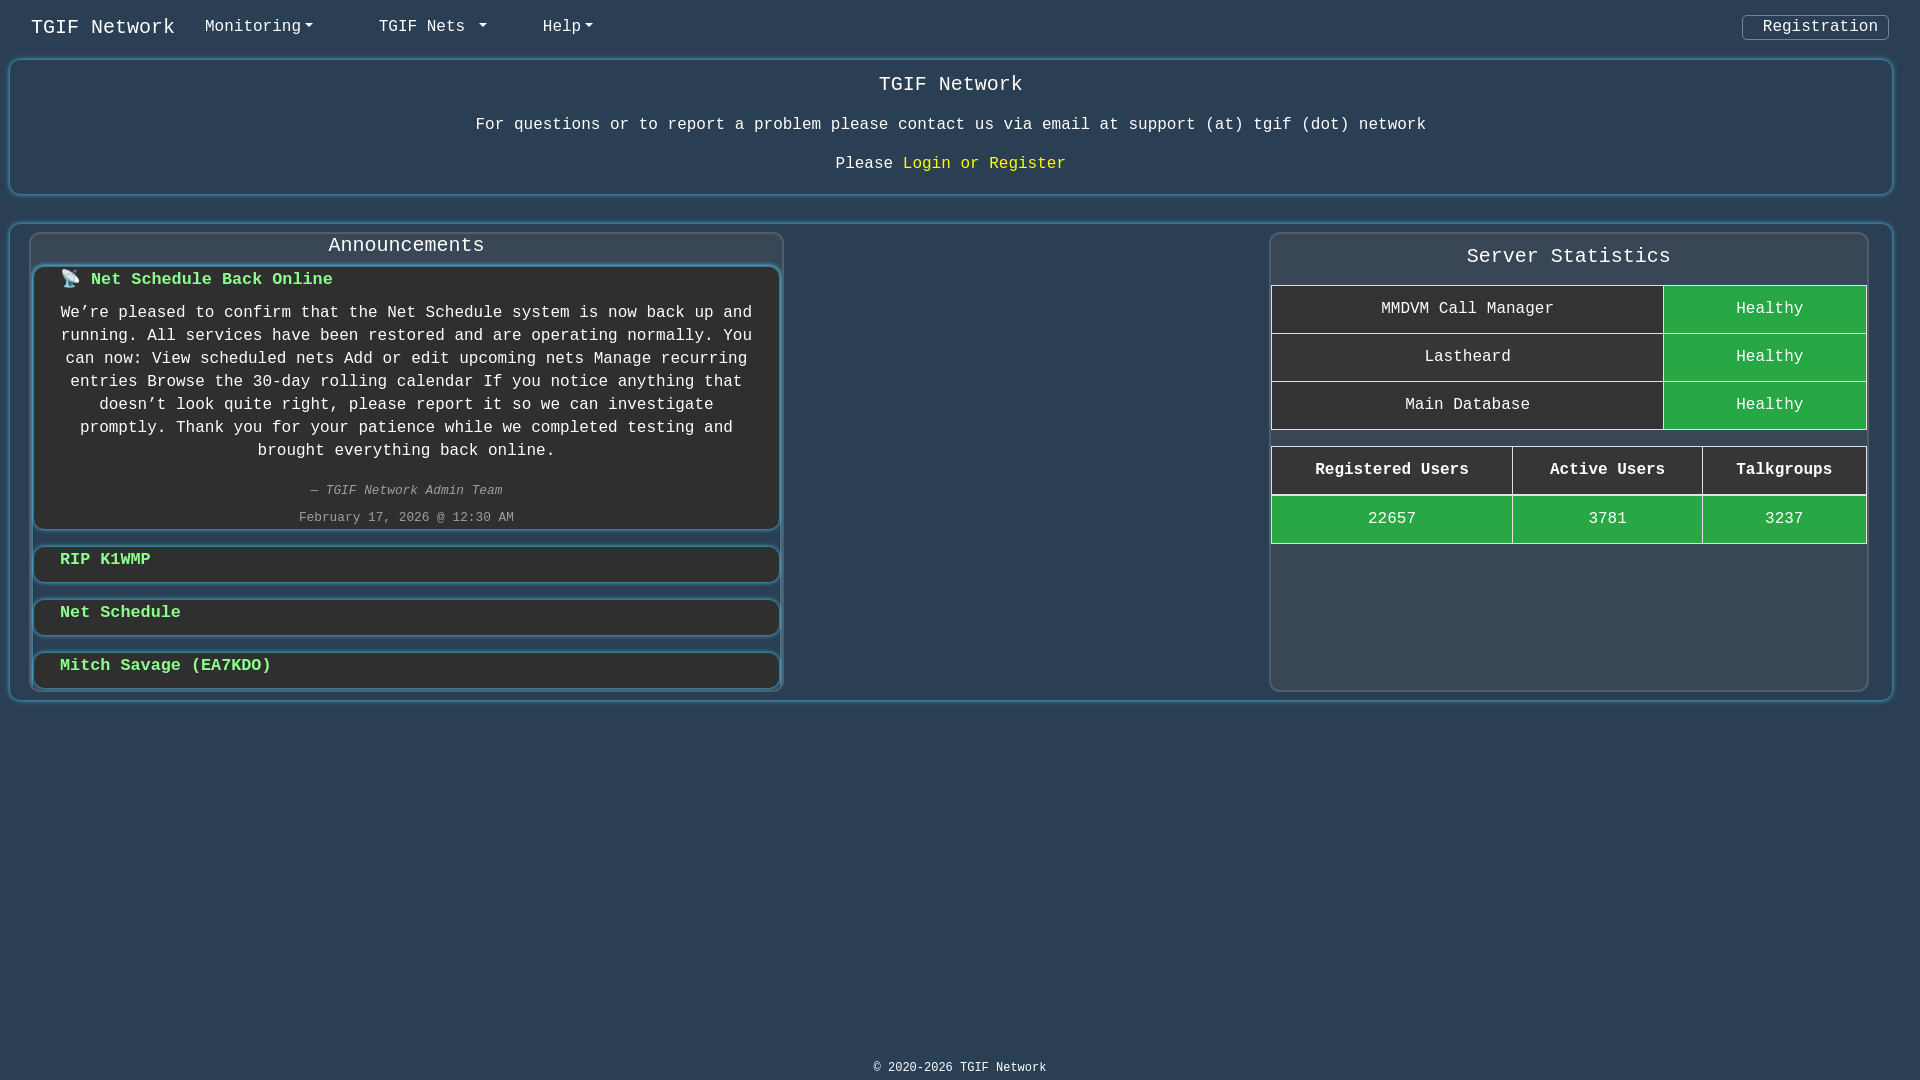Click the MMDVM Call Manager row label
Image resolution: width=1920 pixels, height=1080 pixels.
coord(1467,309)
